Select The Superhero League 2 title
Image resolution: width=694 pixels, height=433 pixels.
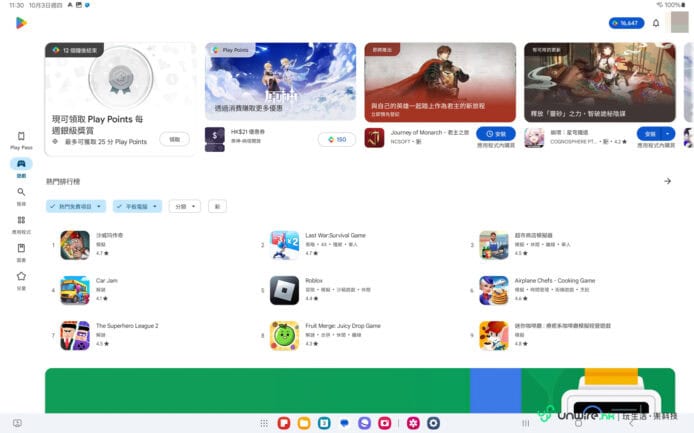pyautogui.click(x=127, y=325)
